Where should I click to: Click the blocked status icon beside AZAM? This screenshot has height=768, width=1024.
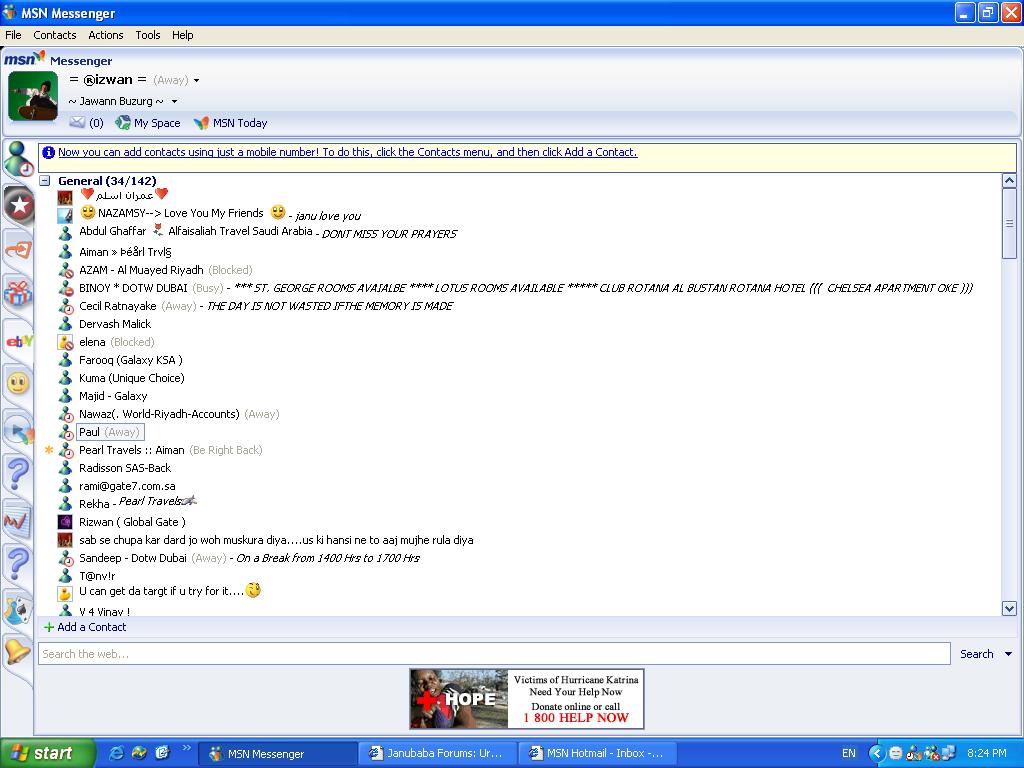65,270
